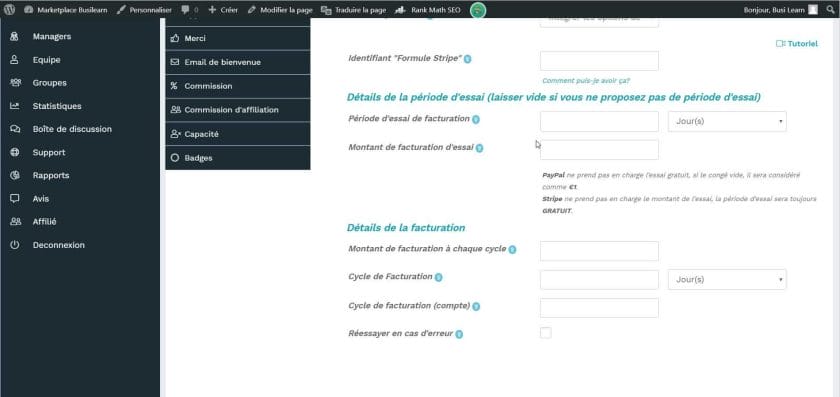Select the Badges tab
840x397 pixels.
pyautogui.click(x=238, y=158)
